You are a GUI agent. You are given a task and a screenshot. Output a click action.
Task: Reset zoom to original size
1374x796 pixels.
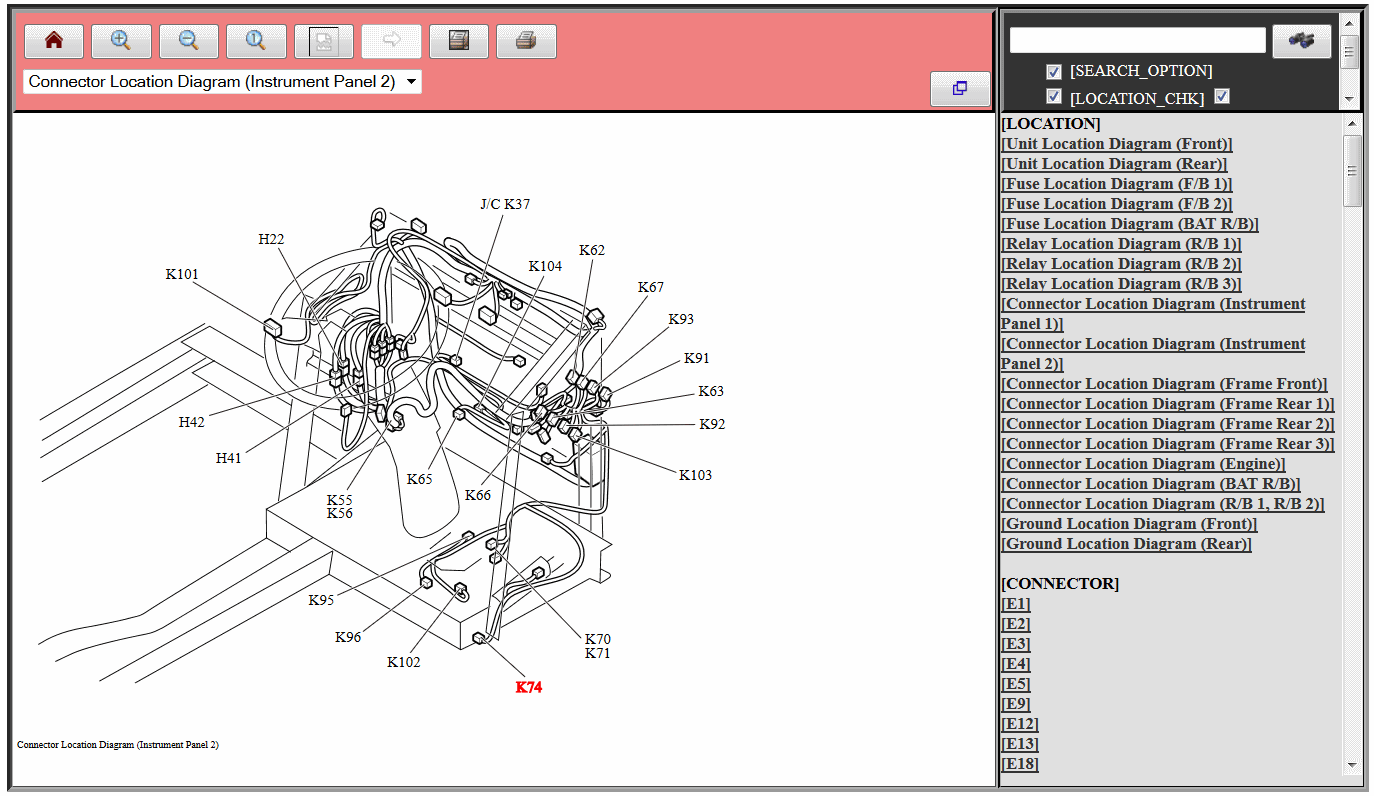pos(256,41)
